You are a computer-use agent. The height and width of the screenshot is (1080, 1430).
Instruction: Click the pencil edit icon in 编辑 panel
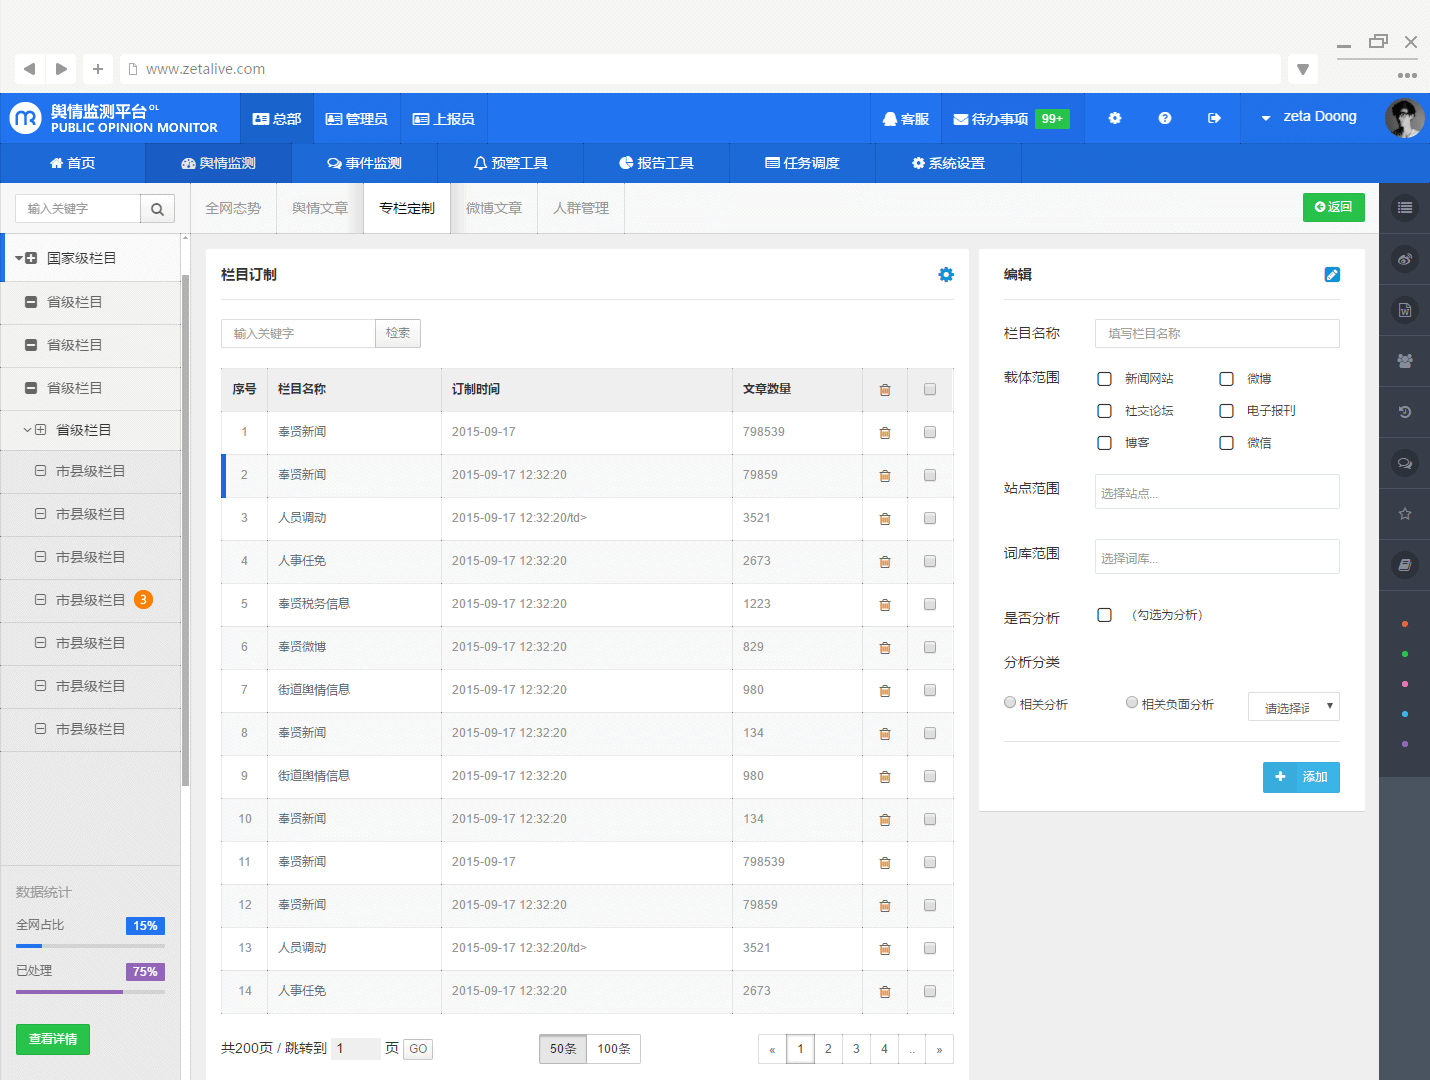[x=1332, y=273]
